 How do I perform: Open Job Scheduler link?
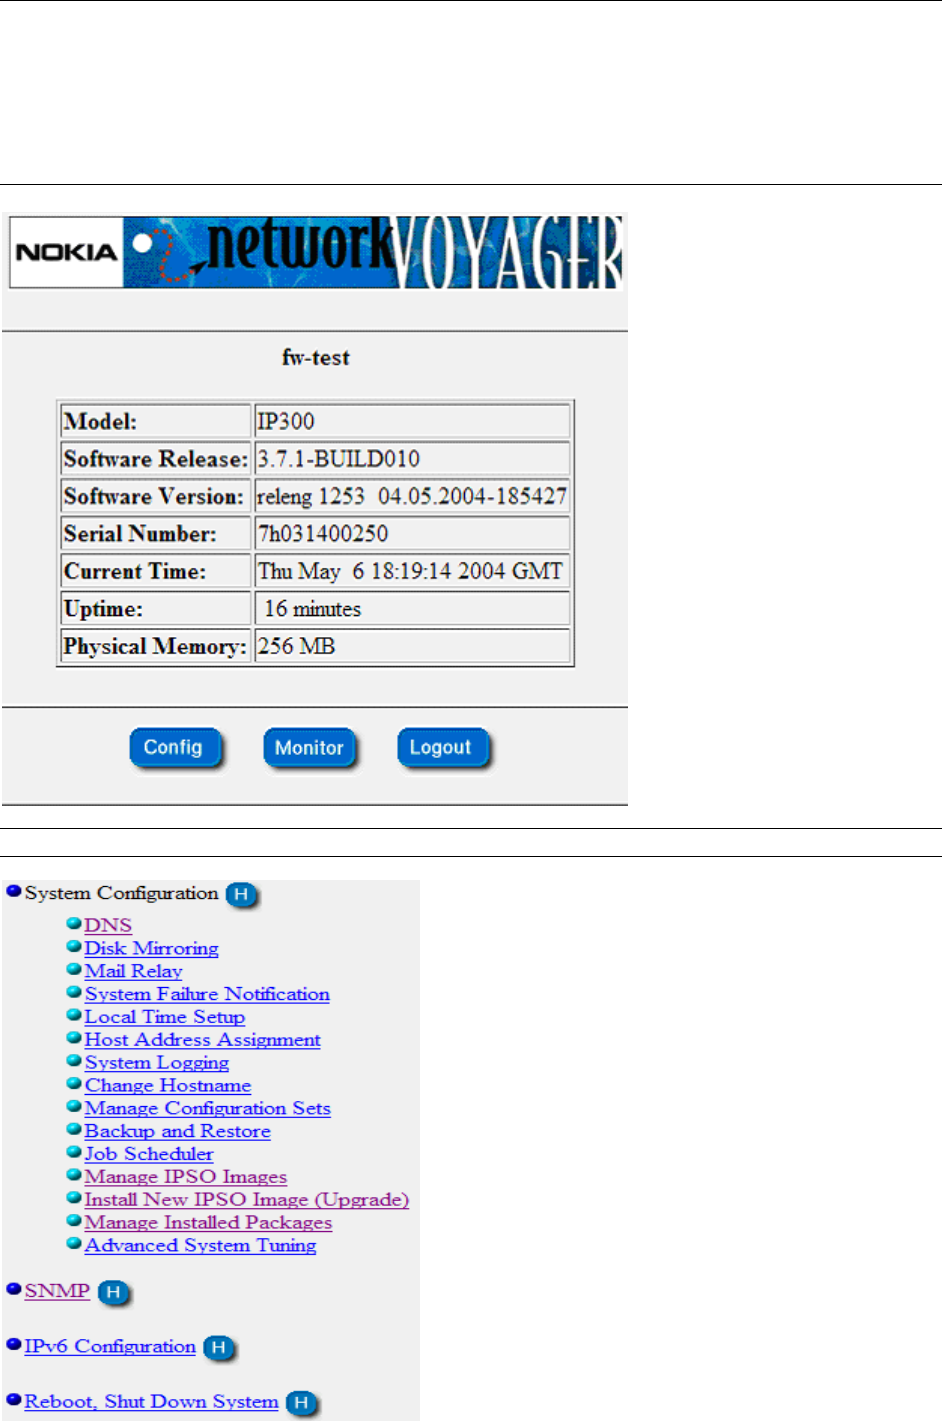point(149,1154)
